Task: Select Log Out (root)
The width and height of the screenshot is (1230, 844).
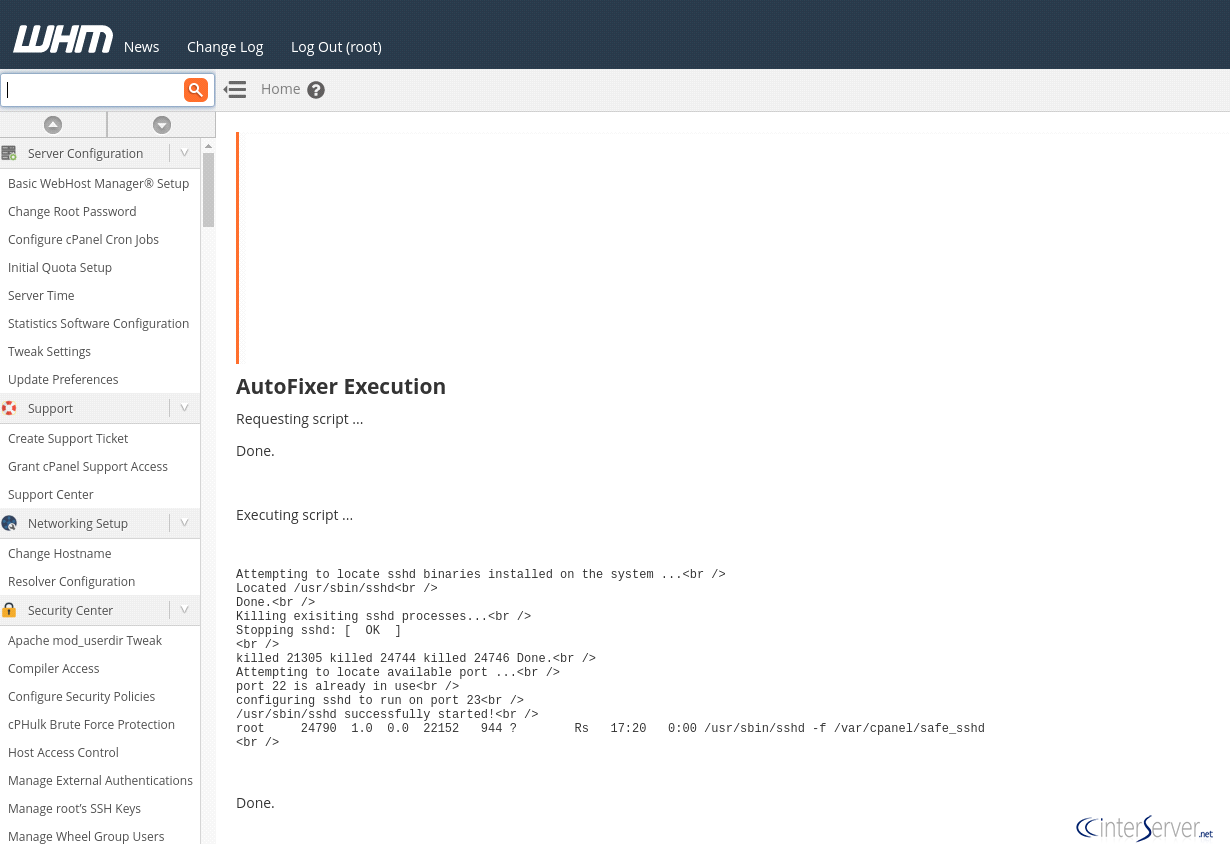Action: (x=336, y=47)
